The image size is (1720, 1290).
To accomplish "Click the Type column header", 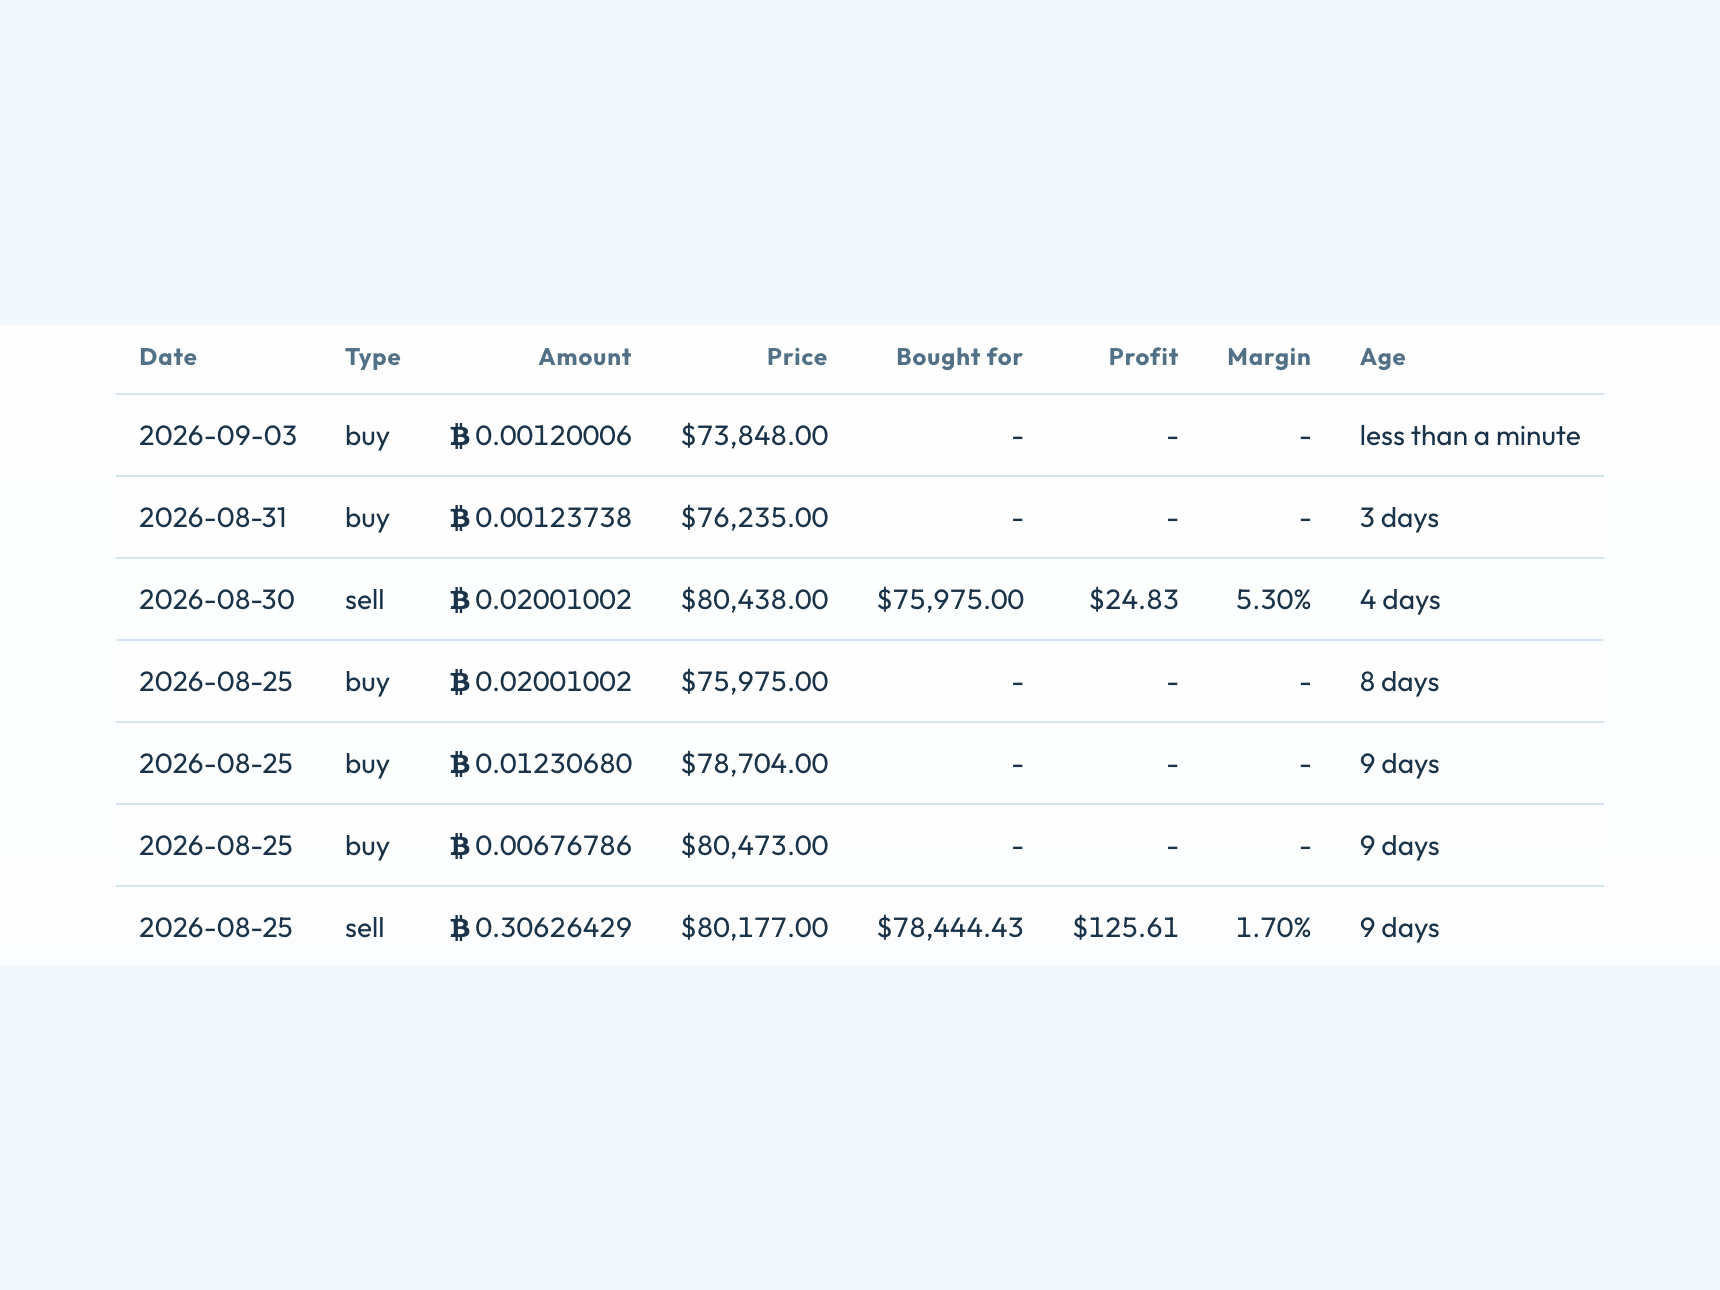I will pos(373,358).
